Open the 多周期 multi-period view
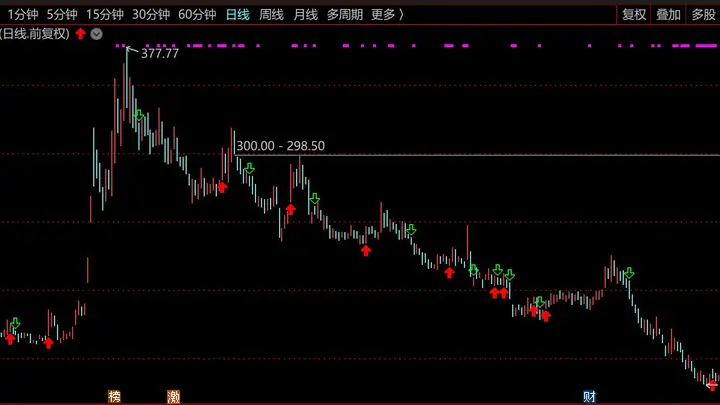Image resolution: width=720 pixels, height=405 pixels. (345, 15)
